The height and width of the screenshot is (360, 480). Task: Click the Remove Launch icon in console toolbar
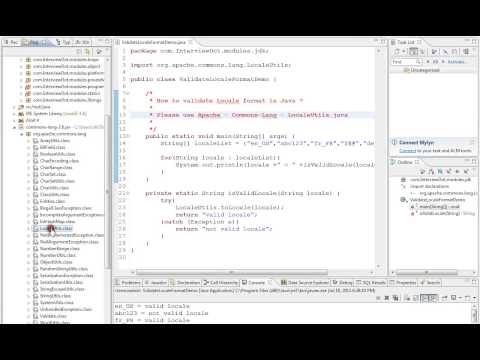click(x=387, y=298)
